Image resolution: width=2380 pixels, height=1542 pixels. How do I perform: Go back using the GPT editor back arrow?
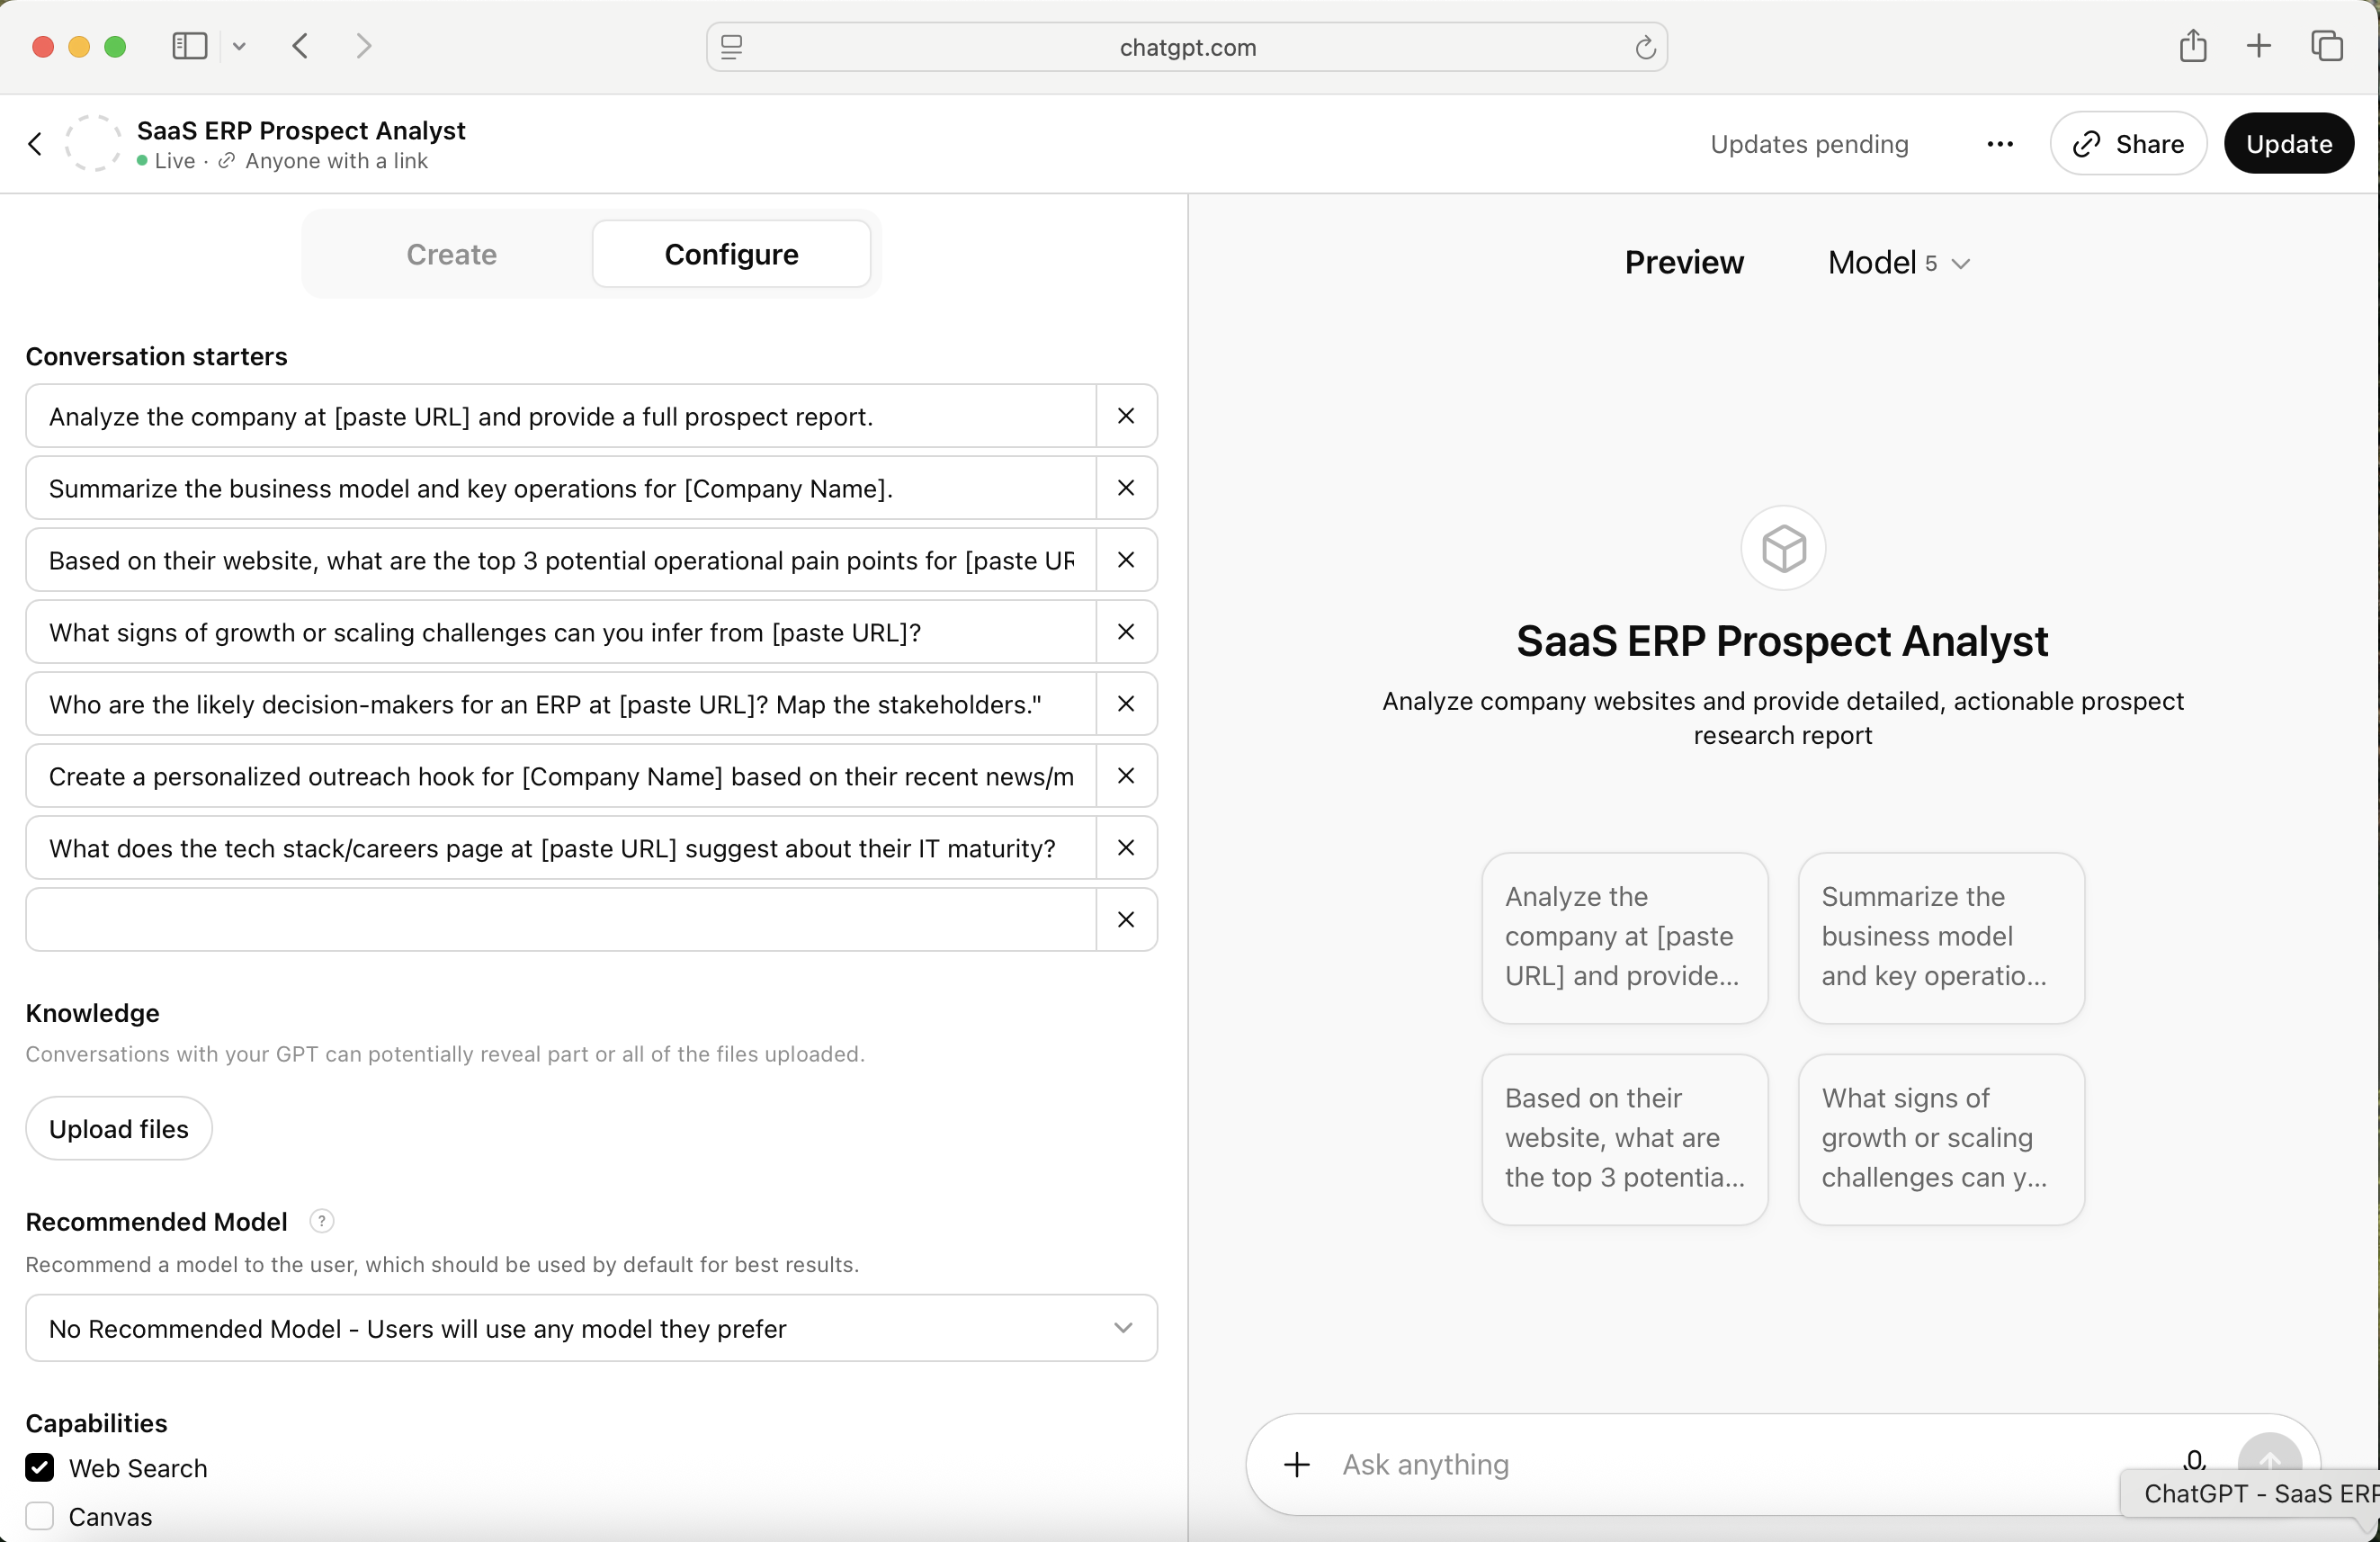pos(36,144)
